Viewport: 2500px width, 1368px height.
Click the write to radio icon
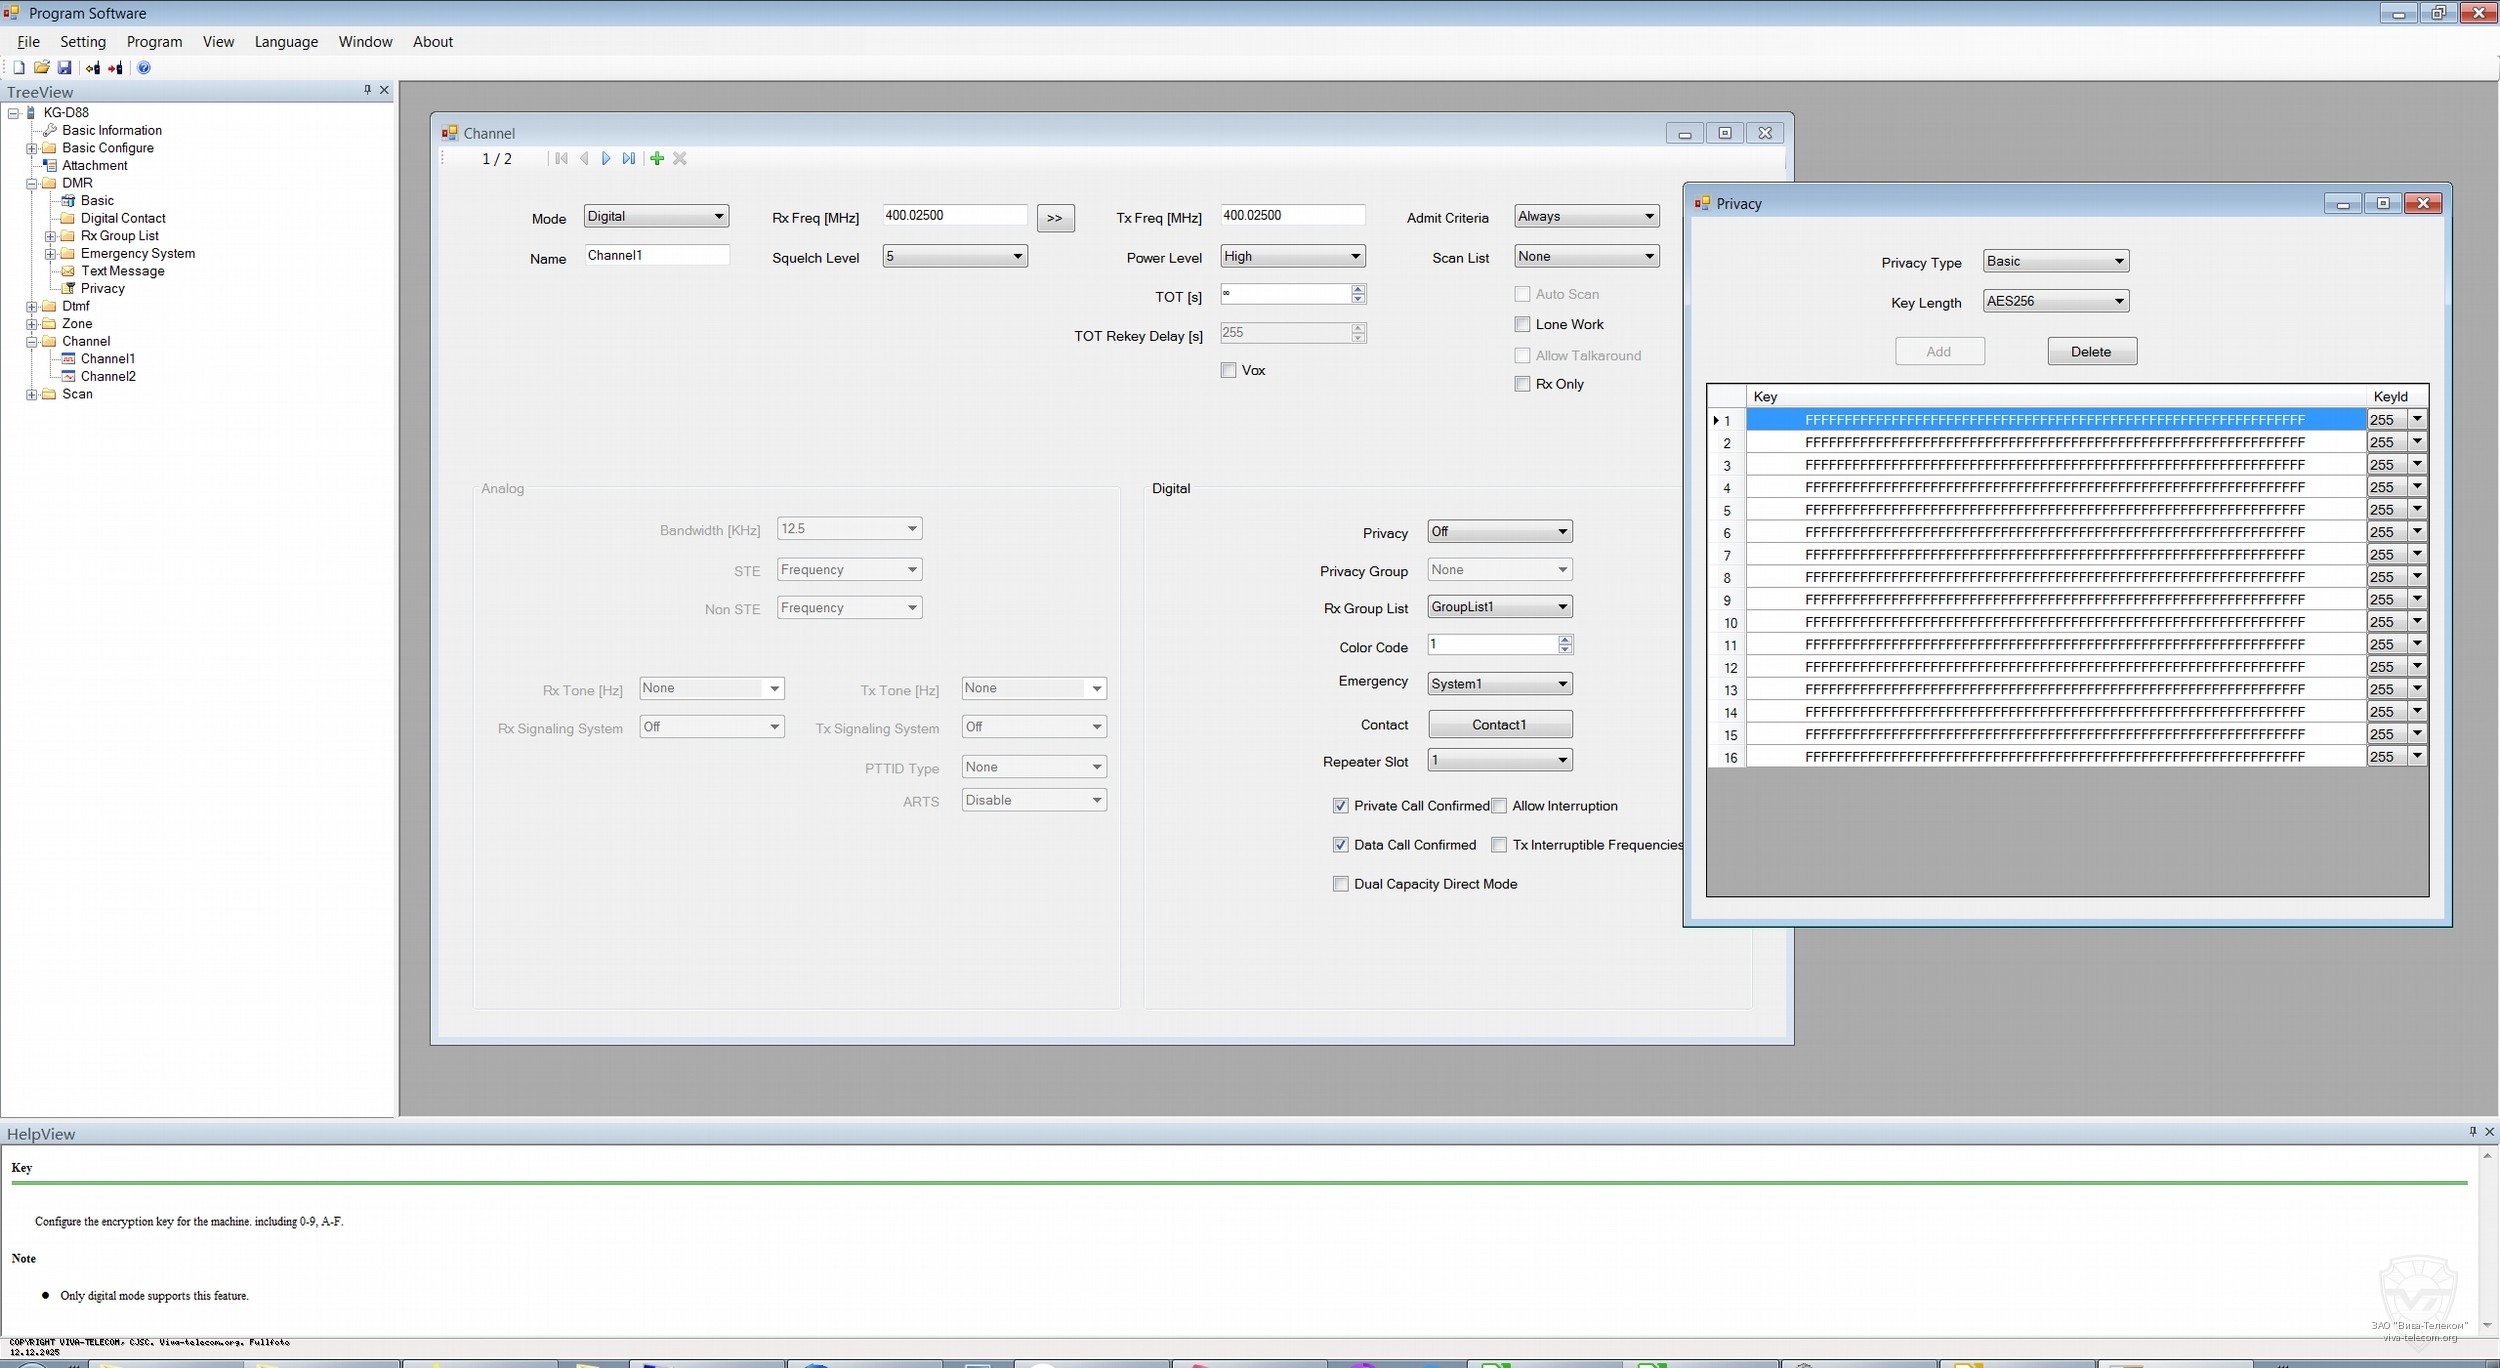[115, 68]
